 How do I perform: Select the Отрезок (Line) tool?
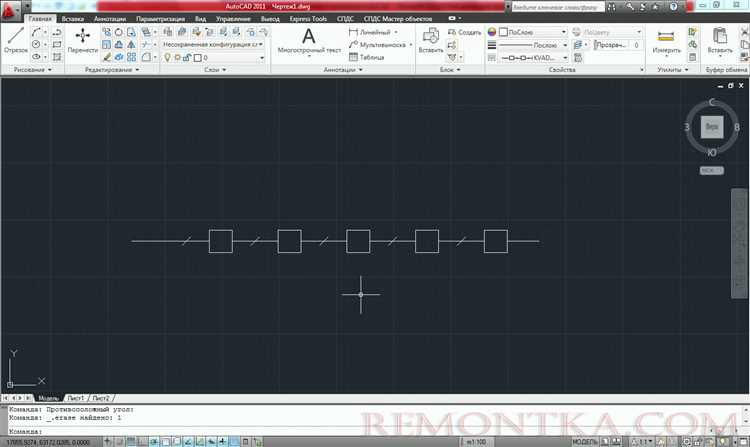click(x=15, y=41)
